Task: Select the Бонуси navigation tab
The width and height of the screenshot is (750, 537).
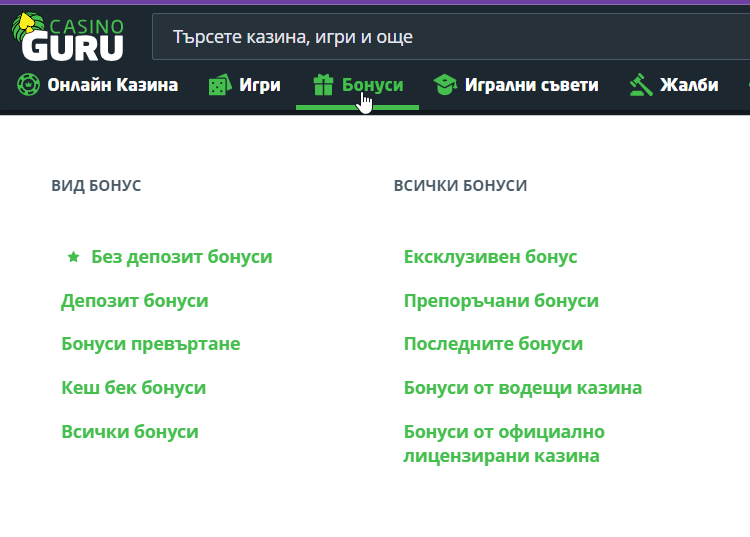Action: click(358, 85)
